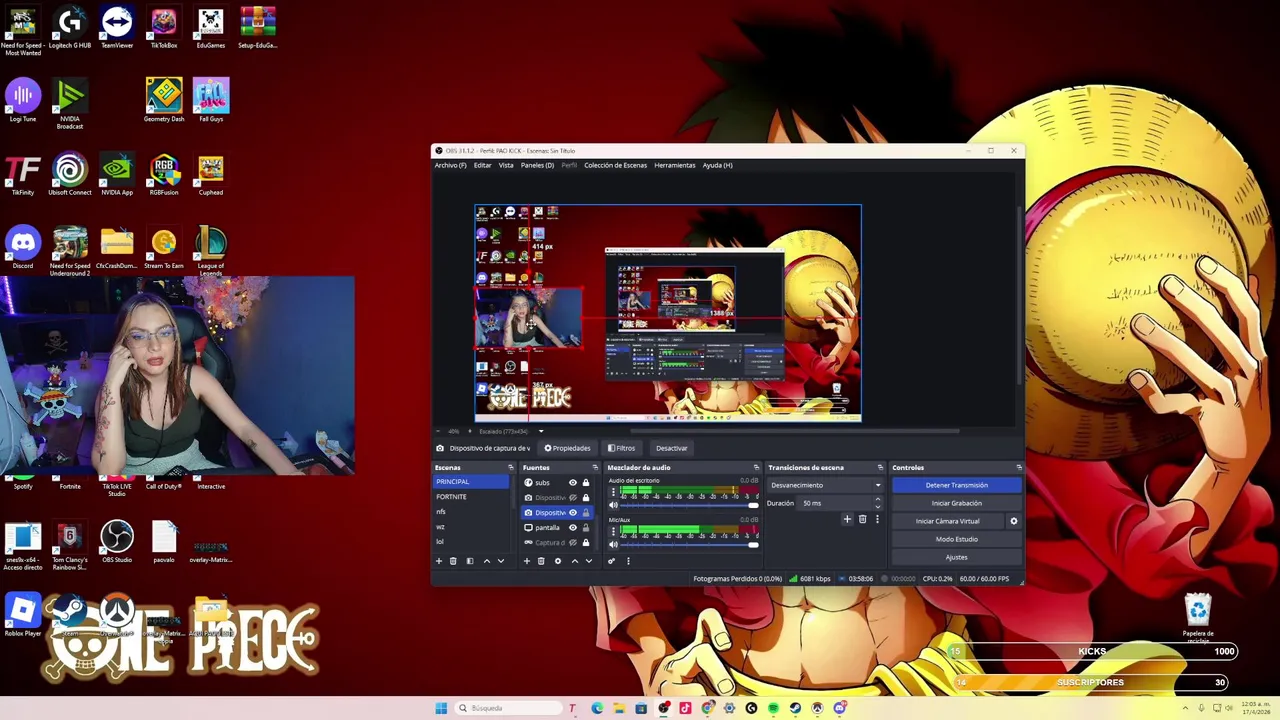The height and width of the screenshot is (720, 1280).
Task: Show hidden Captura d source
Action: (x=573, y=543)
